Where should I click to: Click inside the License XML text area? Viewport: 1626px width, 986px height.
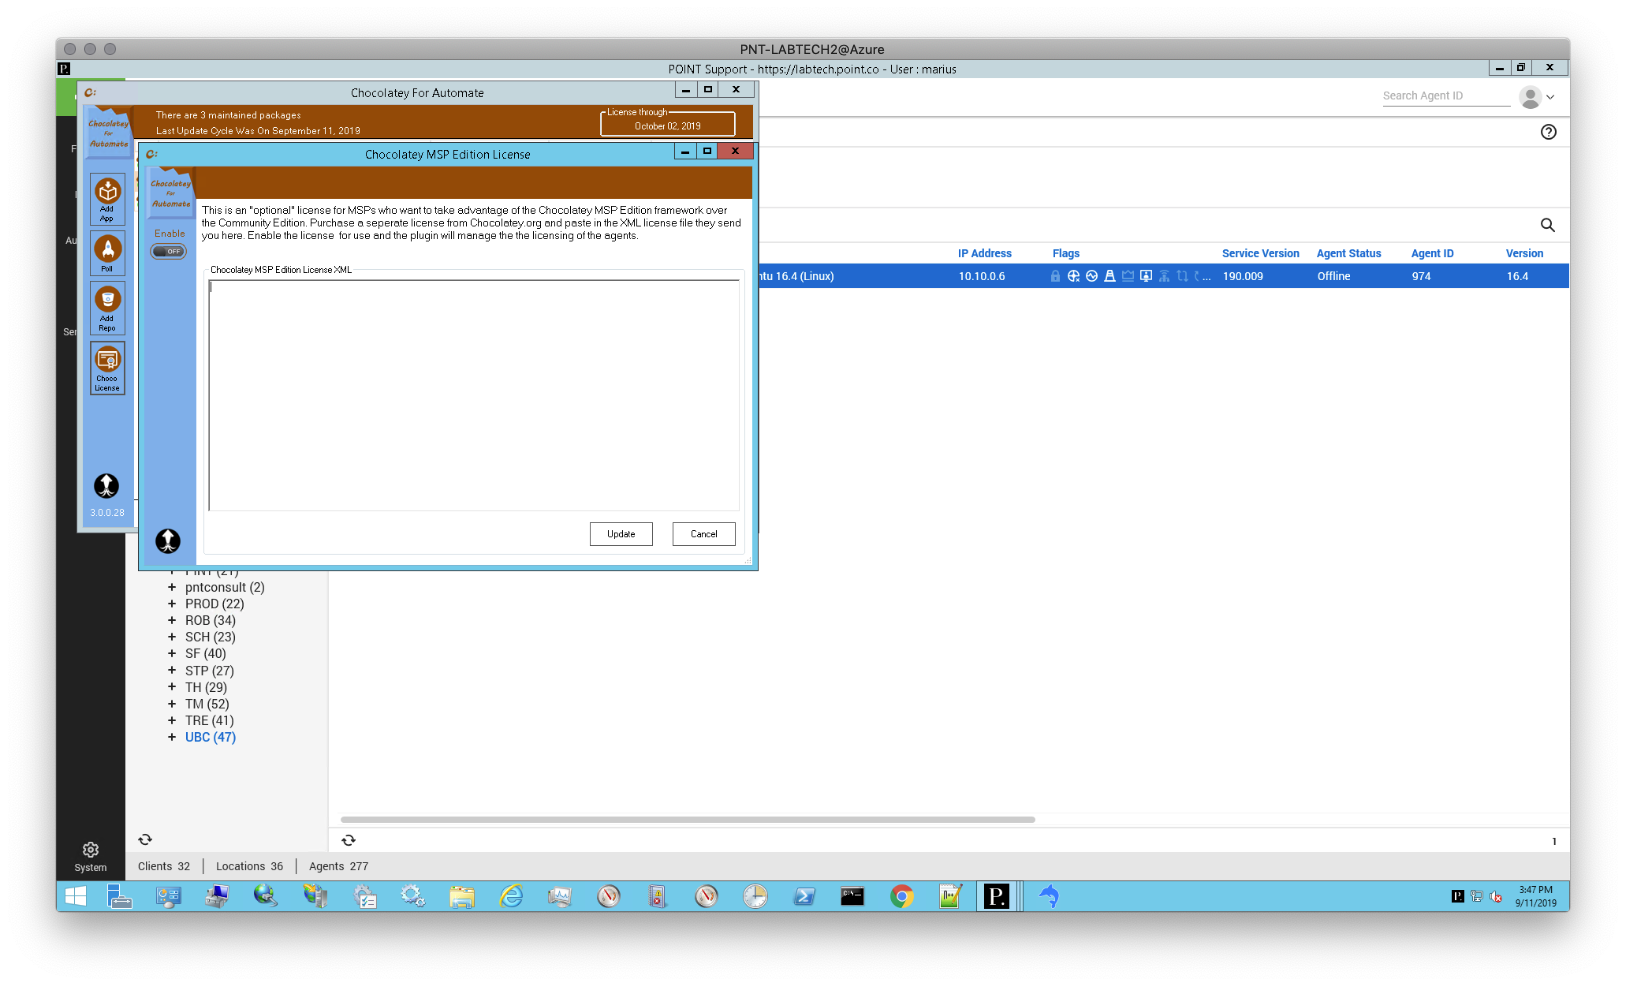(x=472, y=395)
